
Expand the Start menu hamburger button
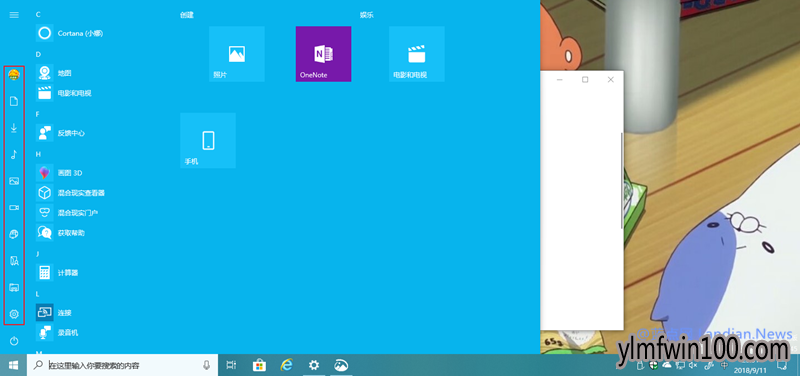[x=14, y=15]
